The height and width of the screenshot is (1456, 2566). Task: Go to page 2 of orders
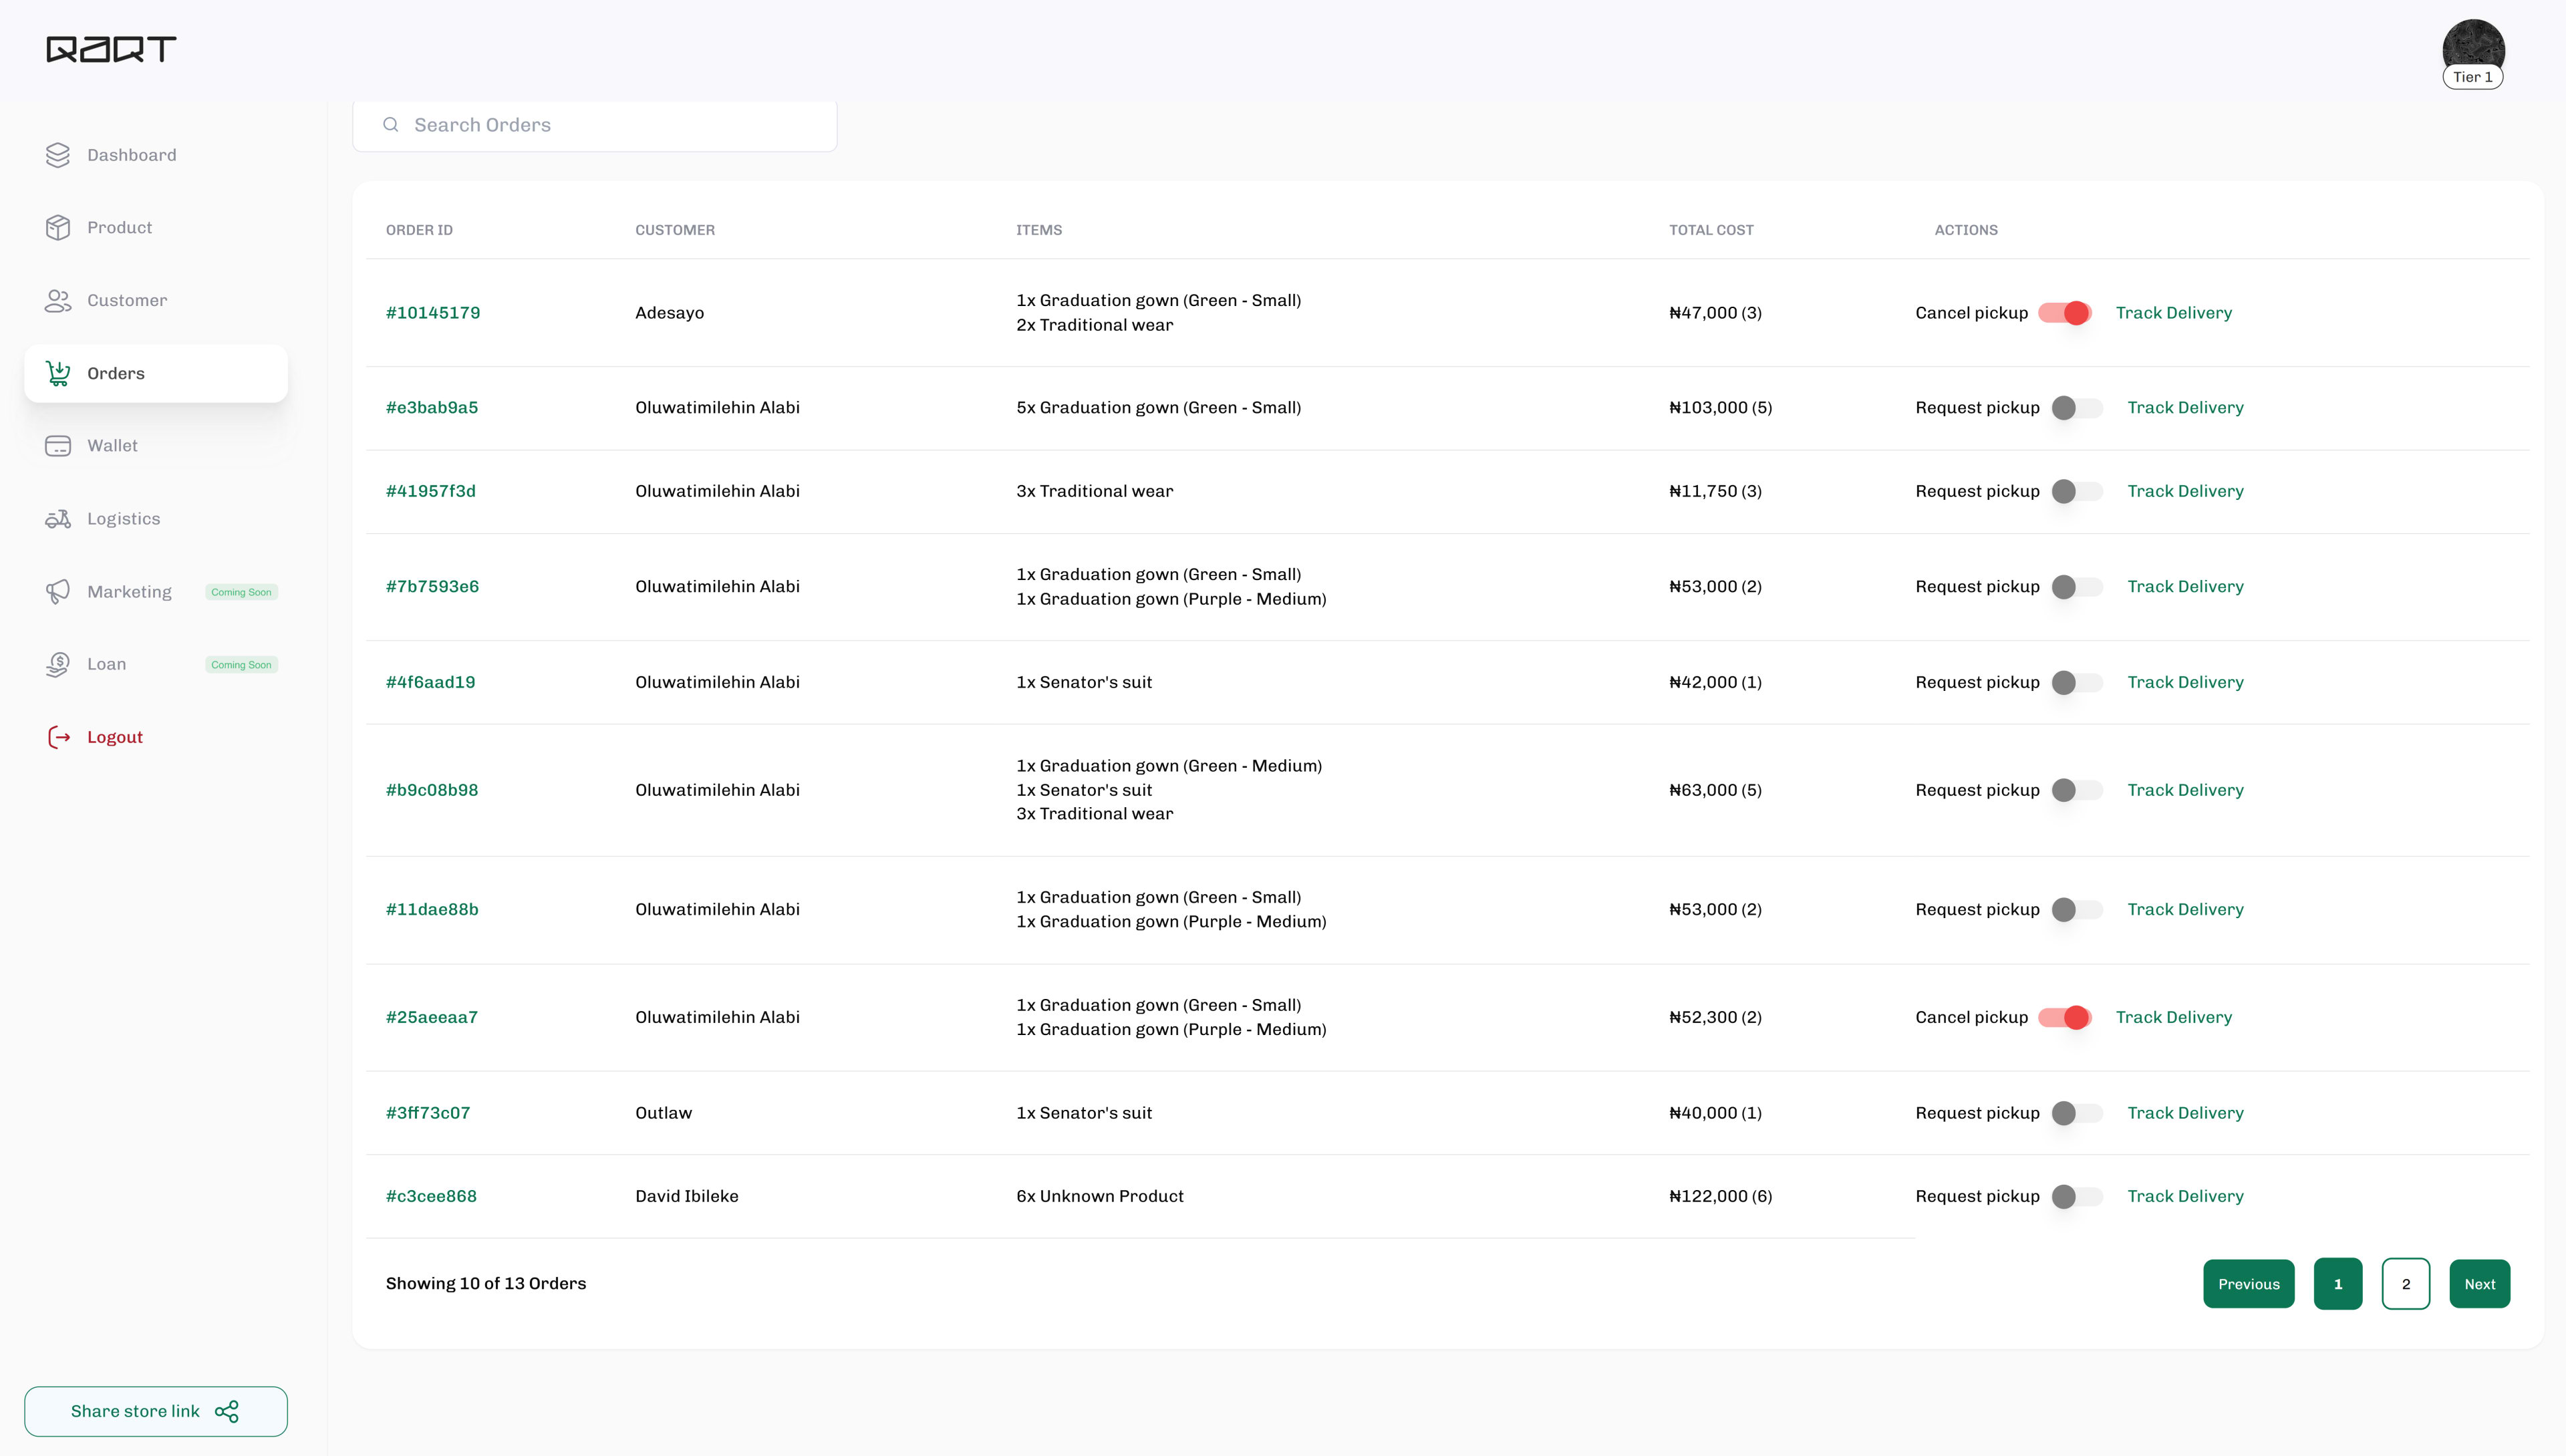[2407, 1283]
